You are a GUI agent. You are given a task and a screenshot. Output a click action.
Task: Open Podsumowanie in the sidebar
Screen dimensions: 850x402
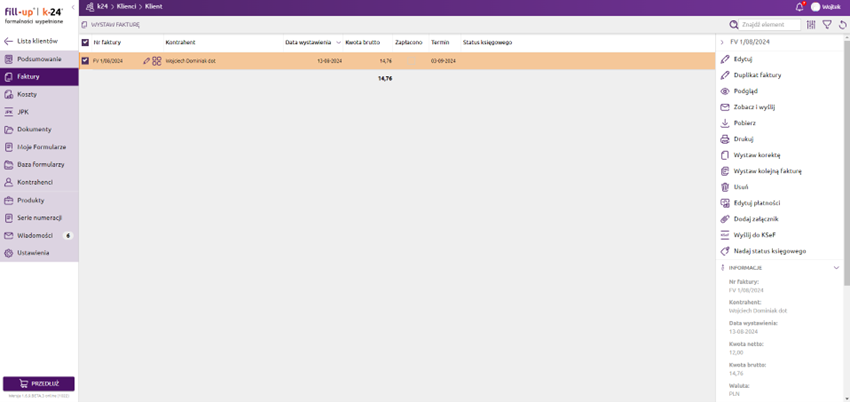pyautogui.click(x=39, y=59)
